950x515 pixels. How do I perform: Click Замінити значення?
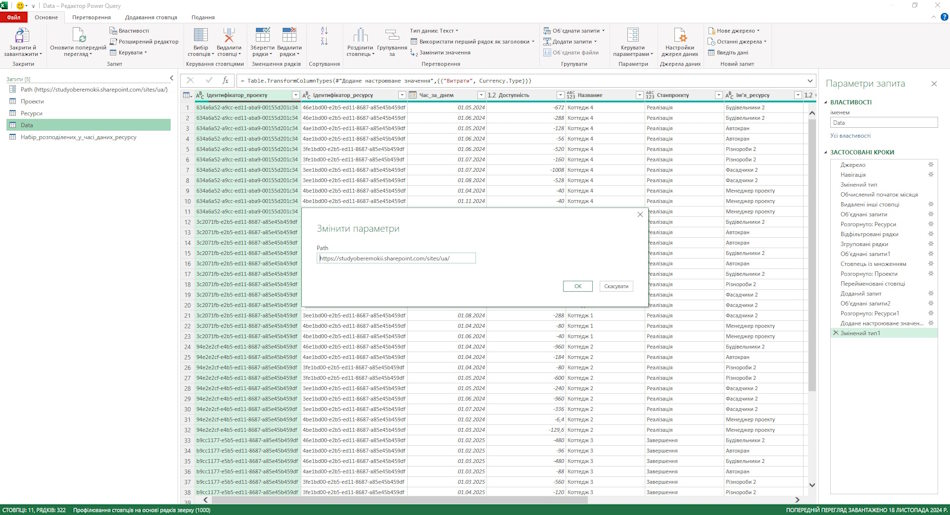coord(440,53)
